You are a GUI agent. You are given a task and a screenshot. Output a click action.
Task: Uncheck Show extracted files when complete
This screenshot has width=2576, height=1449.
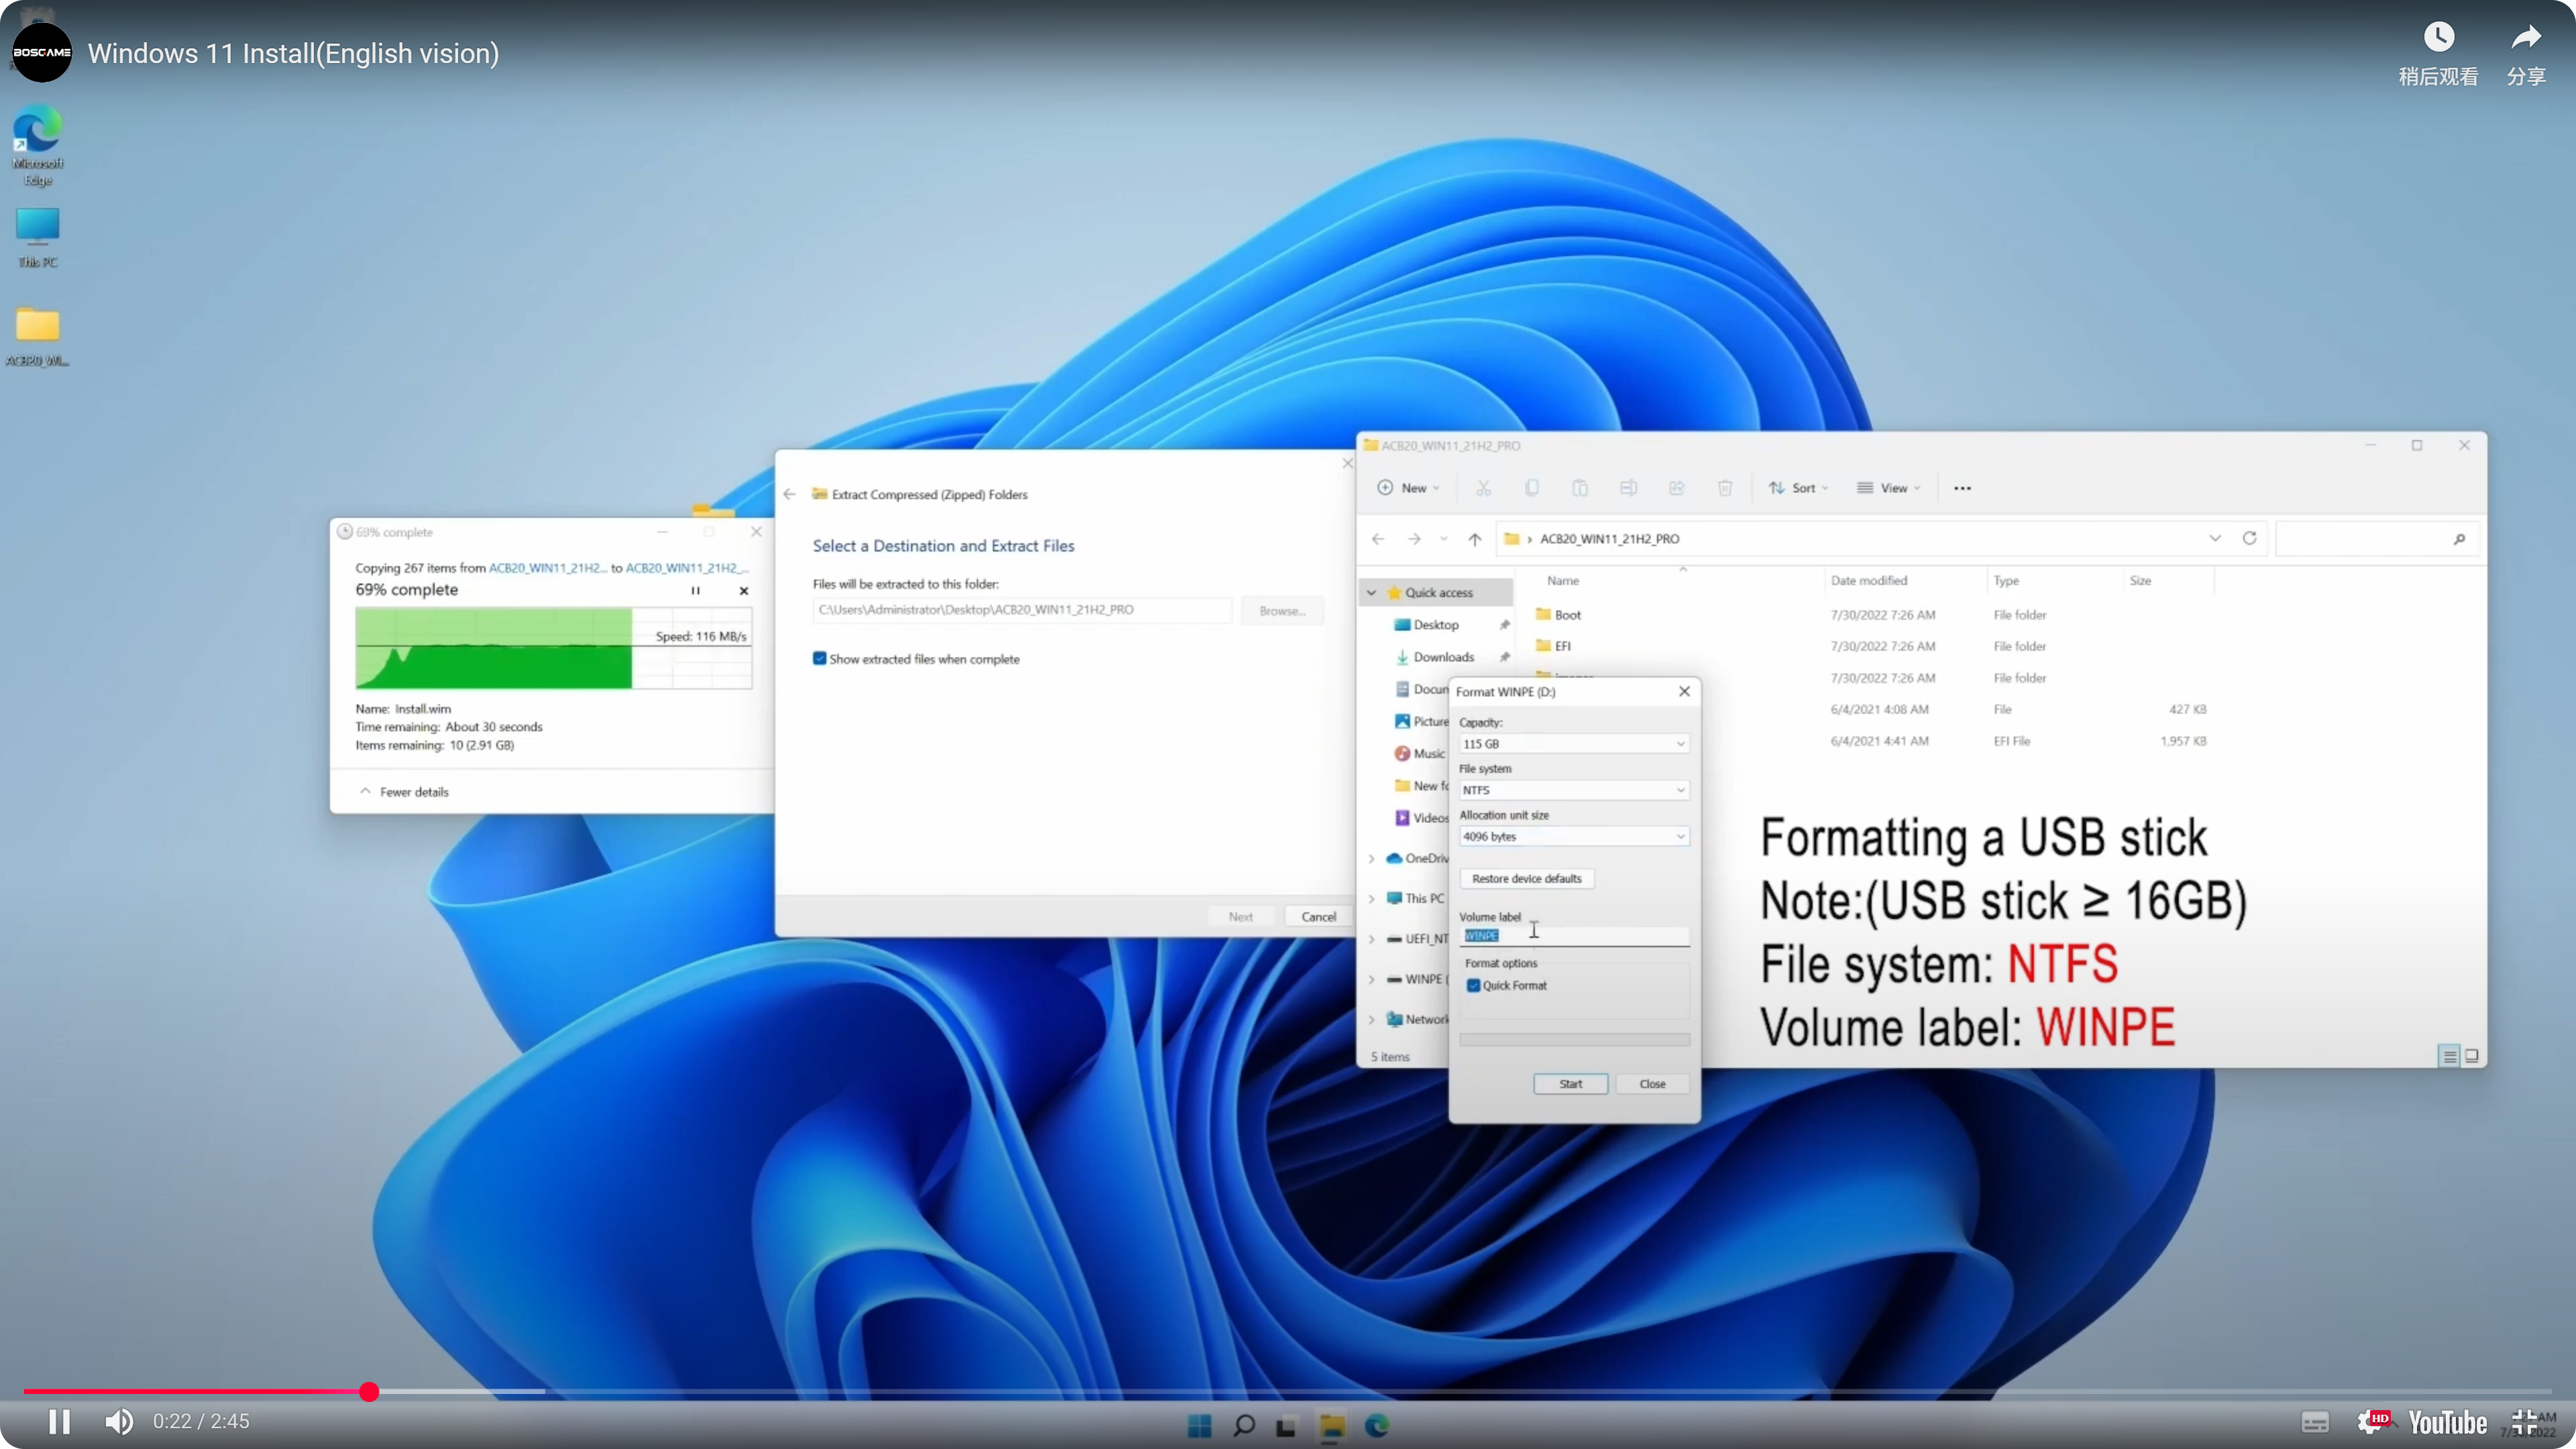(x=820, y=658)
